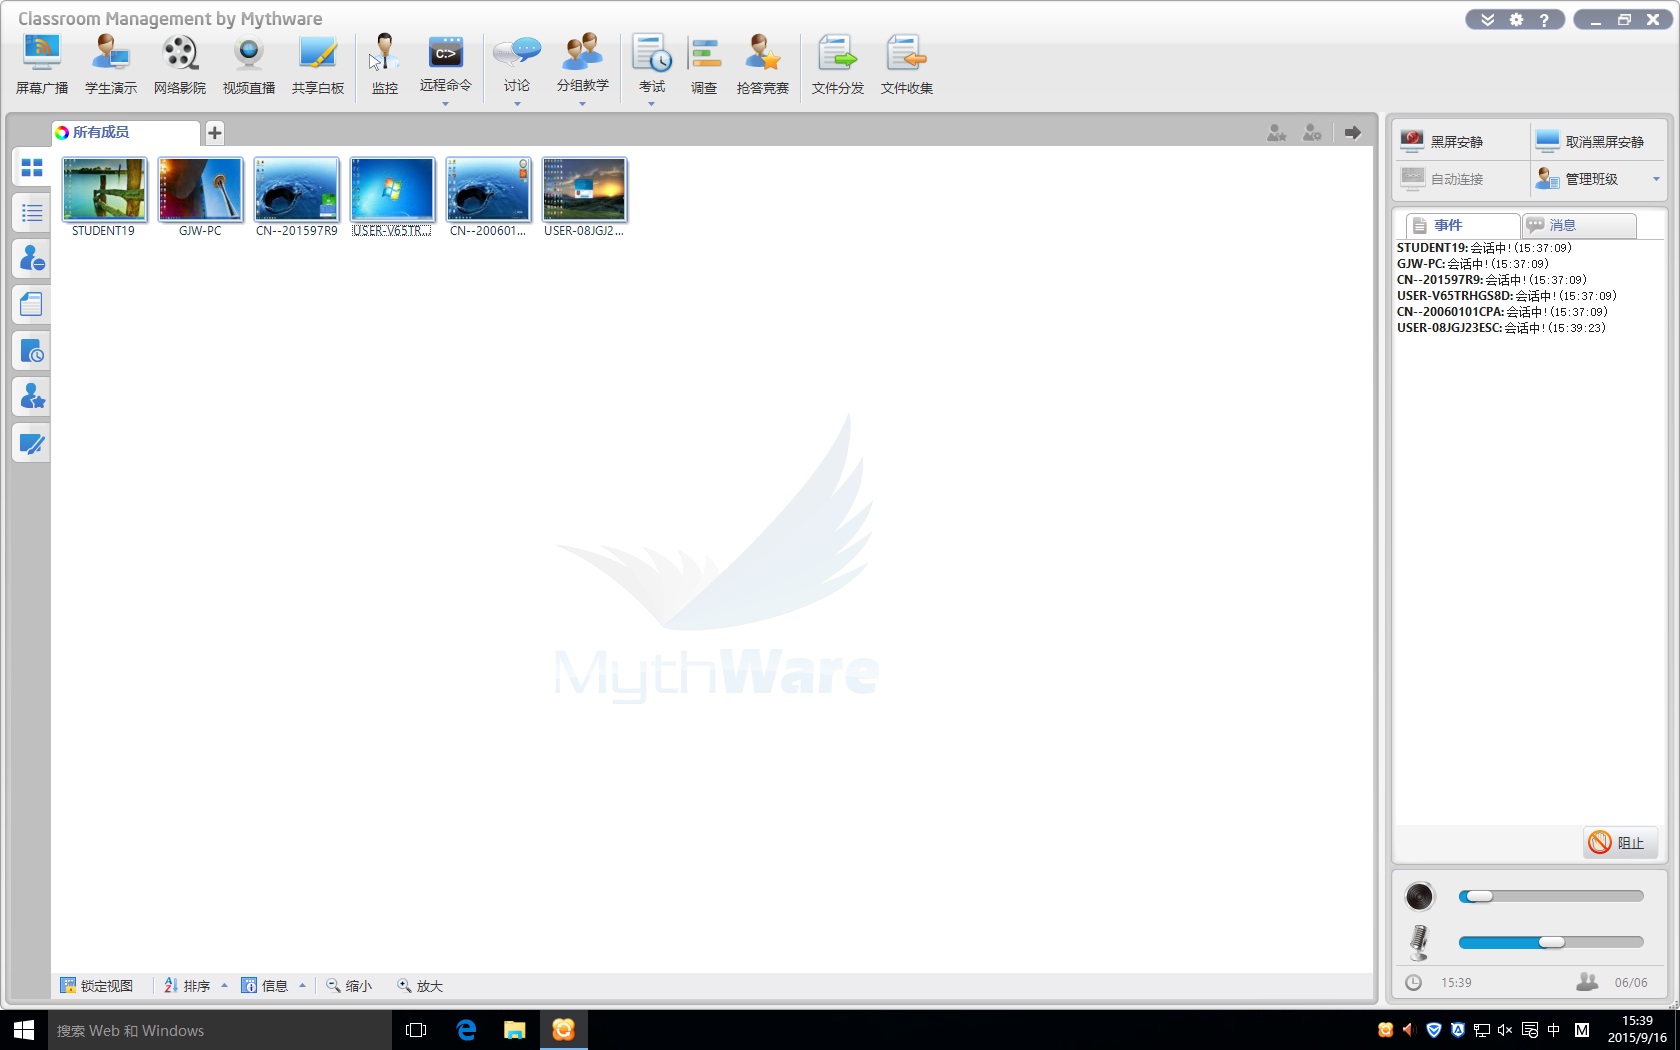This screenshot has height=1050, width=1680.
Task: Click the 阻止 block button
Action: click(1618, 843)
